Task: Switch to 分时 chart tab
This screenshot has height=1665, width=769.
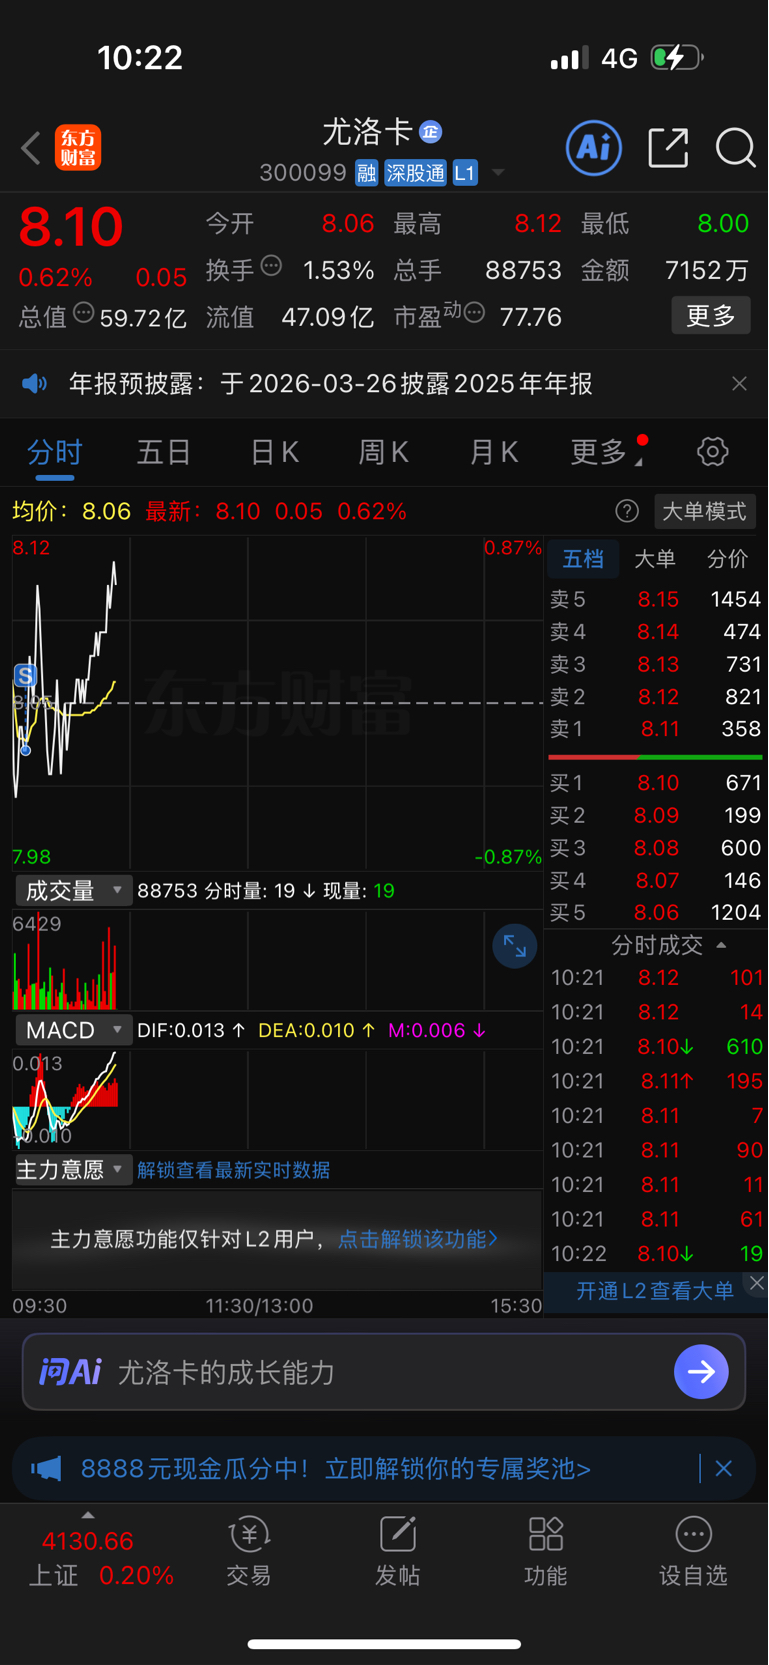Action: [54, 452]
